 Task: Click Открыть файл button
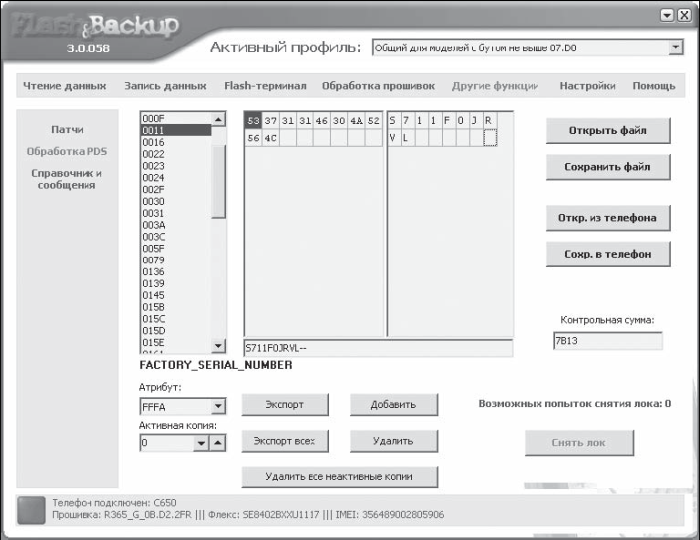(608, 130)
